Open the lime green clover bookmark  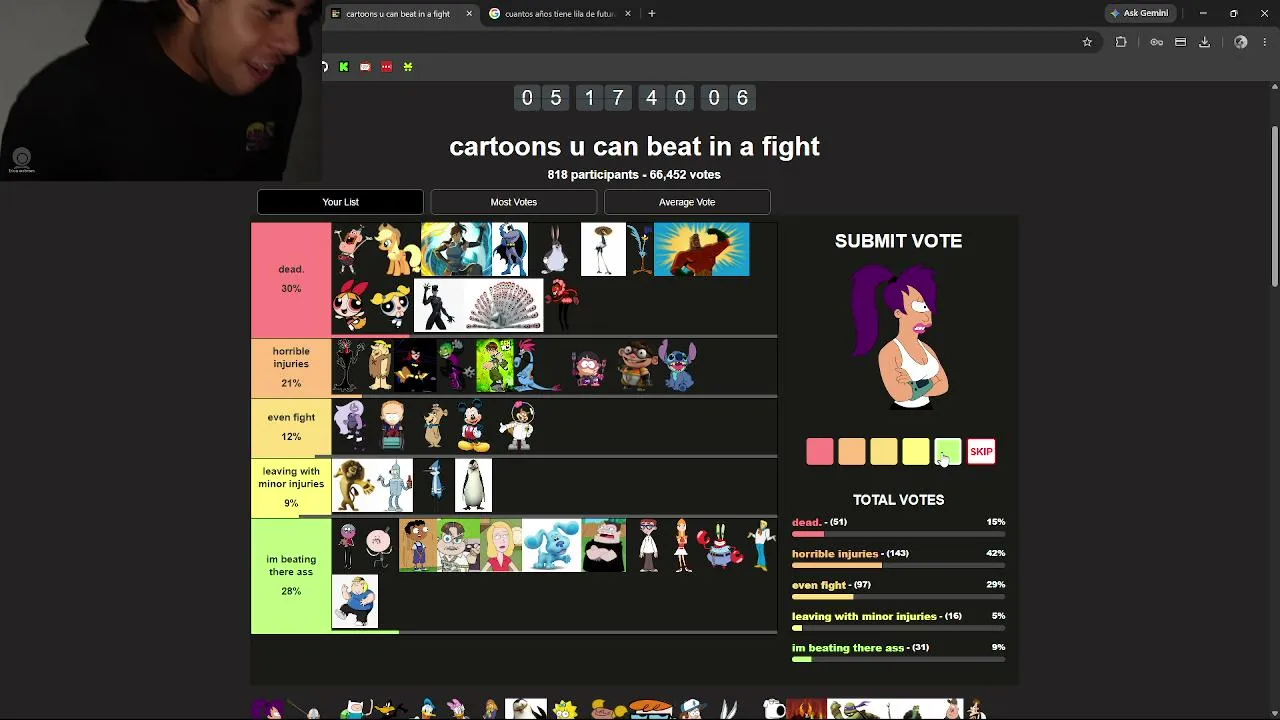(408, 67)
